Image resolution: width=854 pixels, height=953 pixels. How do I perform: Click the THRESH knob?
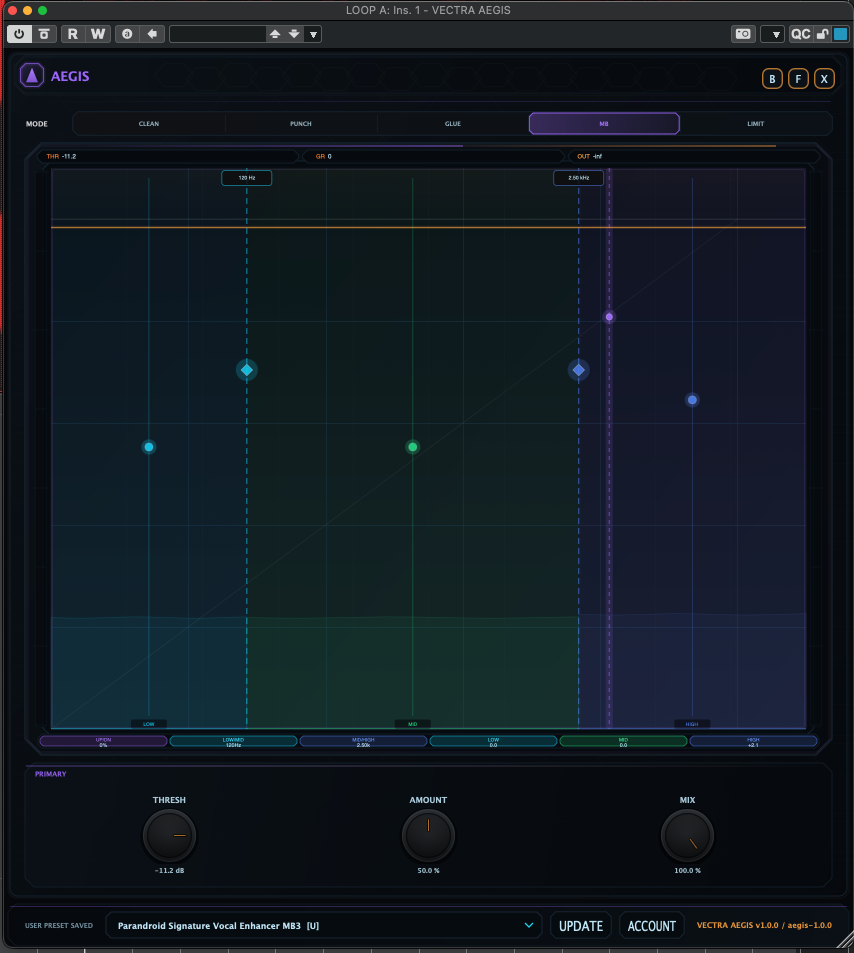click(170, 836)
